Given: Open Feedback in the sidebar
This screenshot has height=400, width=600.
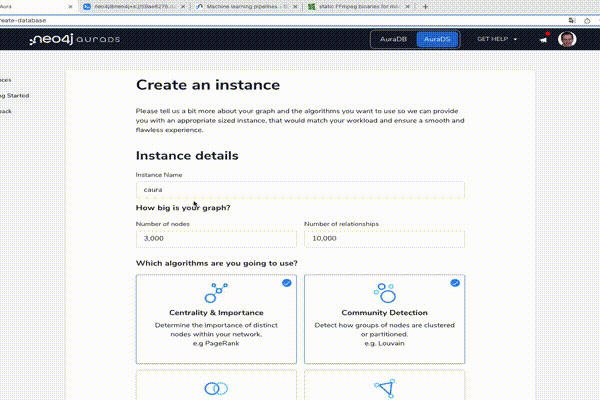Looking at the screenshot, I should point(6,111).
